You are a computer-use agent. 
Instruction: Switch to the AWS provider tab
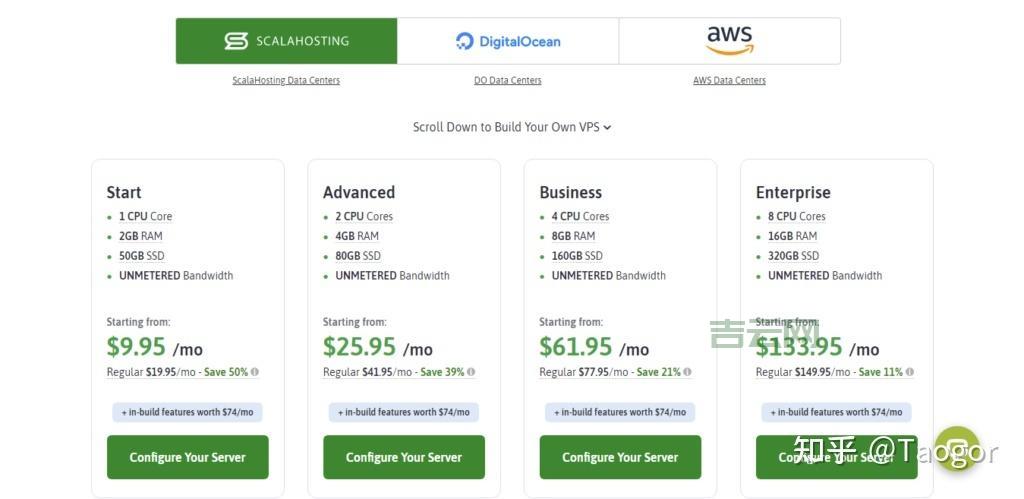729,41
